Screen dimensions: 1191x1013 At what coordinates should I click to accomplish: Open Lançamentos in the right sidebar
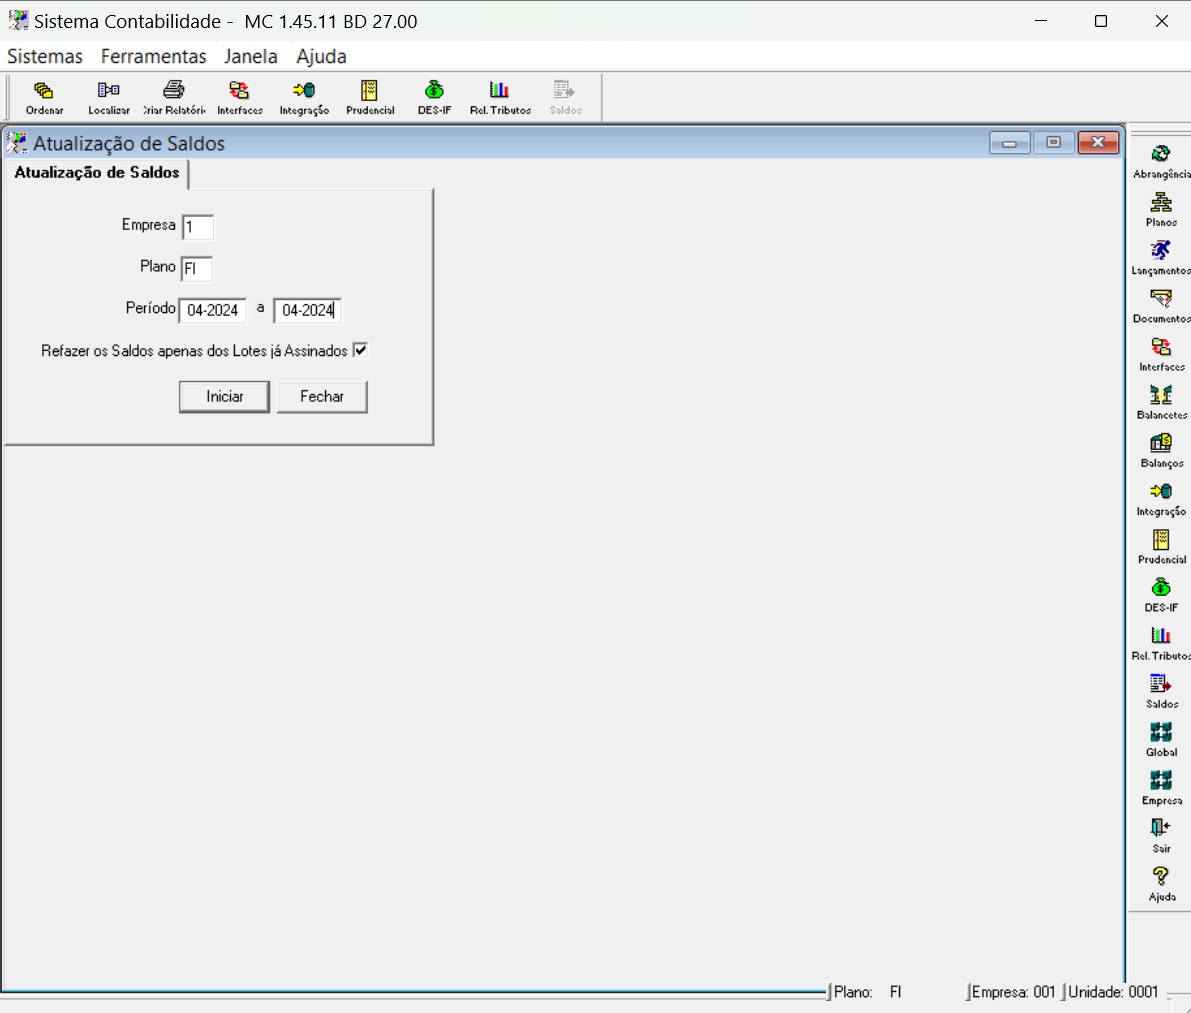(x=1161, y=258)
